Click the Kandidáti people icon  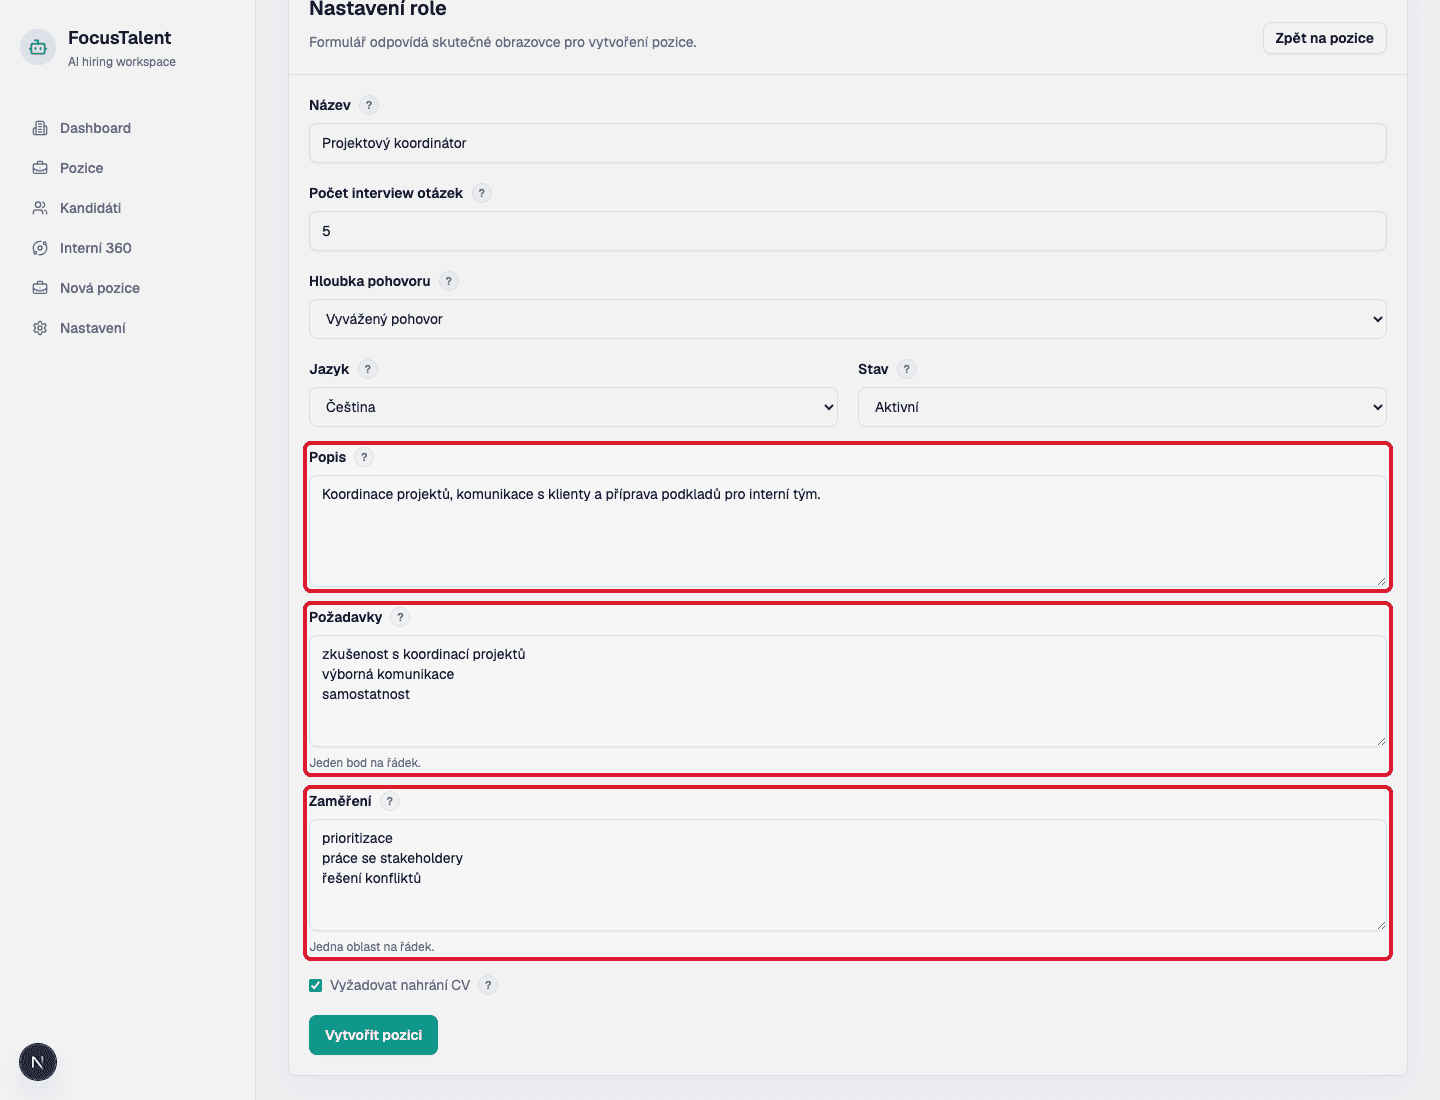click(40, 208)
